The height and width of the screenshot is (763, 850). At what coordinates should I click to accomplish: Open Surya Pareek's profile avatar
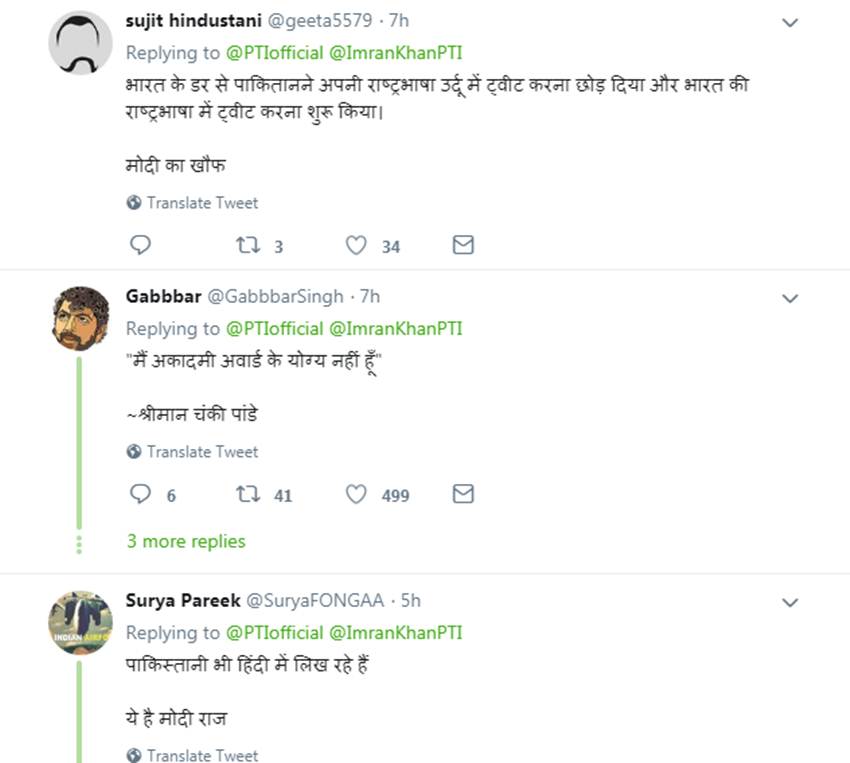[x=80, y=622]
